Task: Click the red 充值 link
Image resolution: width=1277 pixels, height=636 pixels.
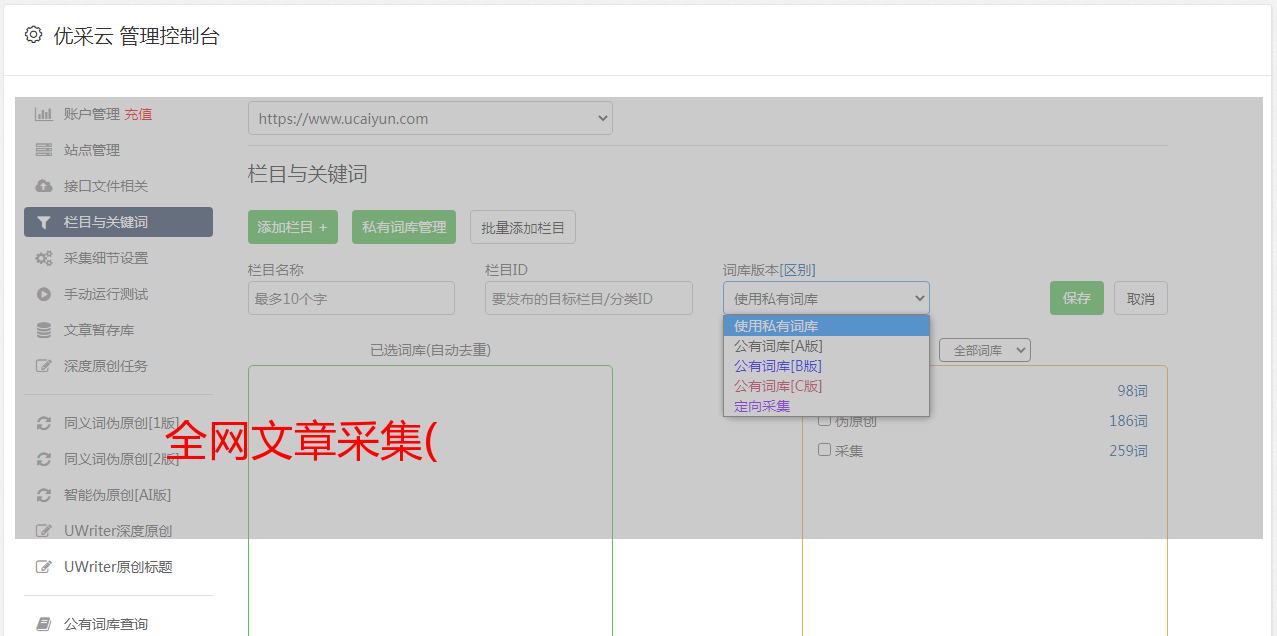Action: [x=138, y=114]
